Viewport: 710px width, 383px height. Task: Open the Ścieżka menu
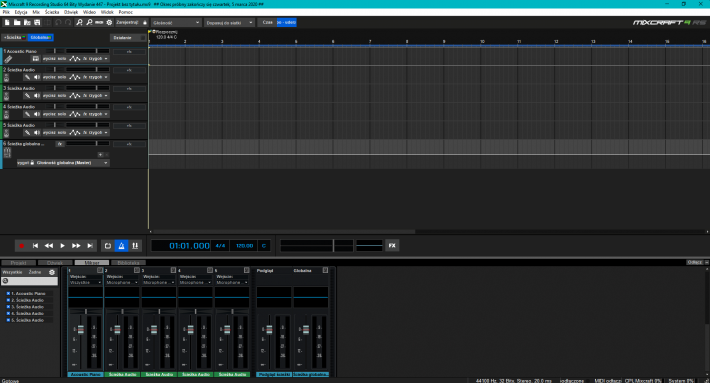coord(52,12)
